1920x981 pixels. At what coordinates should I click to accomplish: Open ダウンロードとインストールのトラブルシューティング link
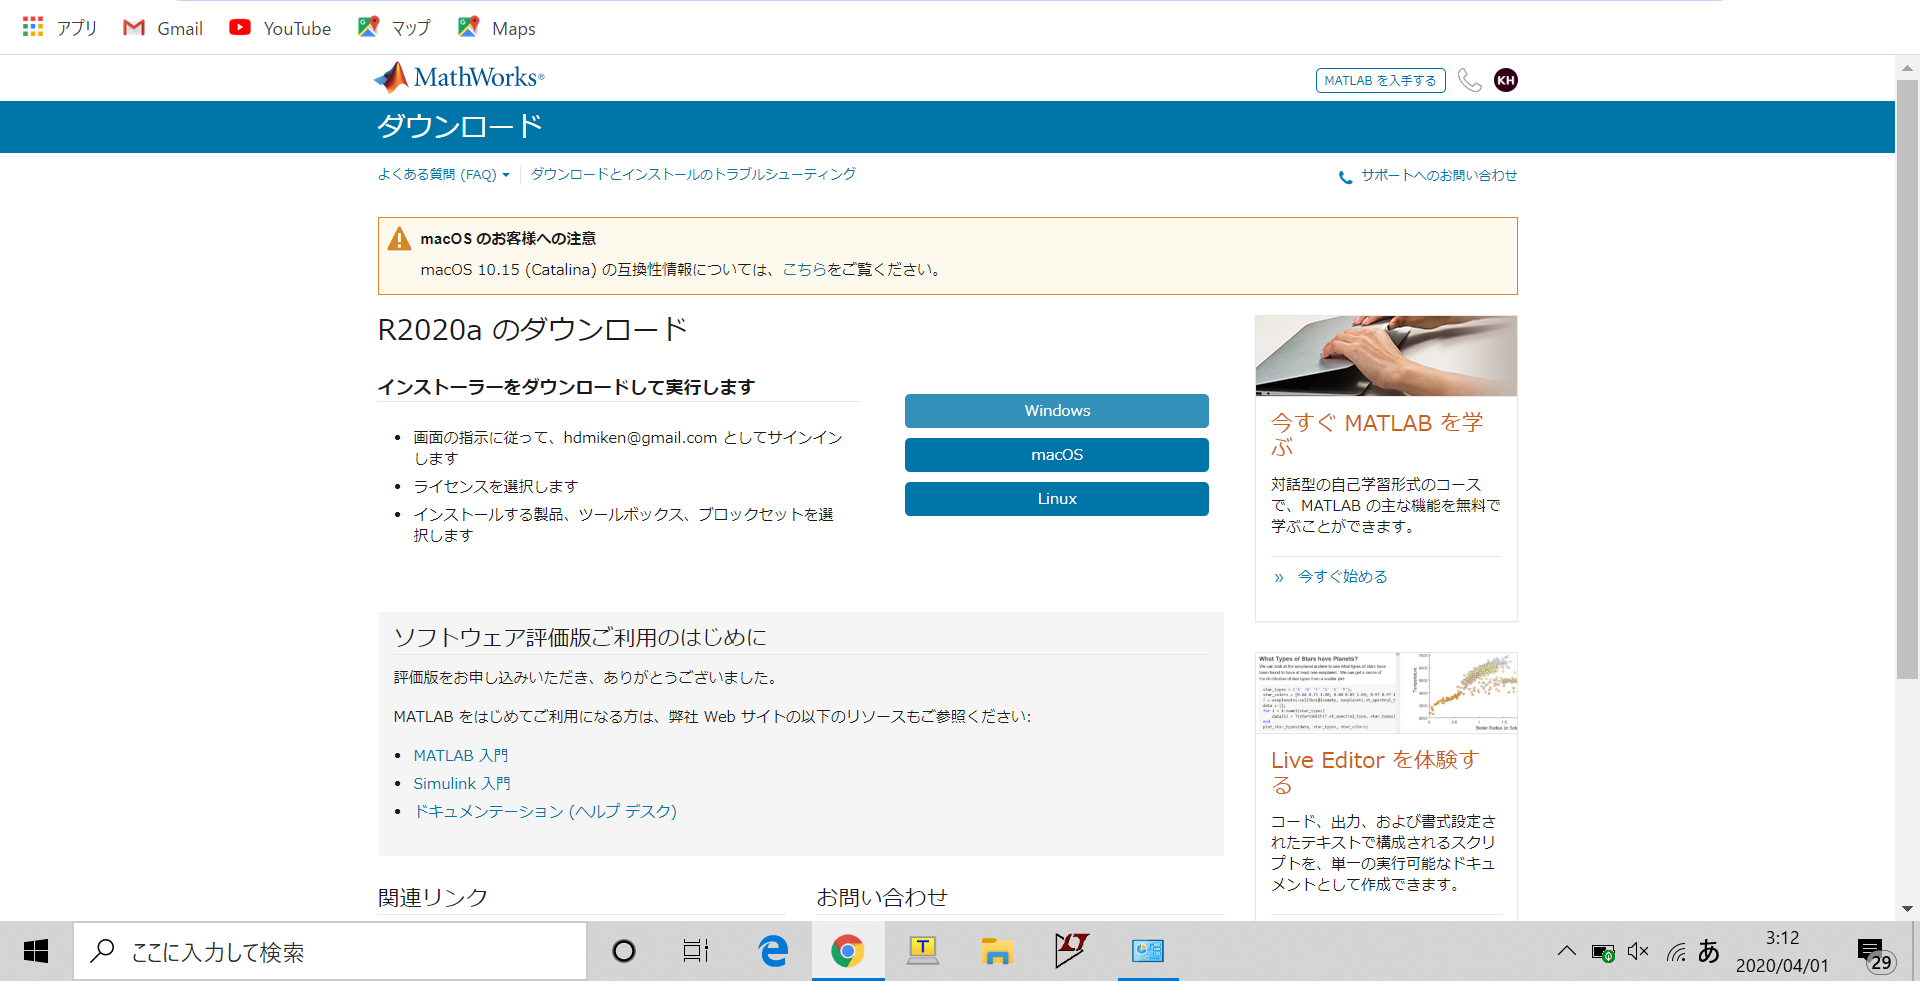pos(693,174)
